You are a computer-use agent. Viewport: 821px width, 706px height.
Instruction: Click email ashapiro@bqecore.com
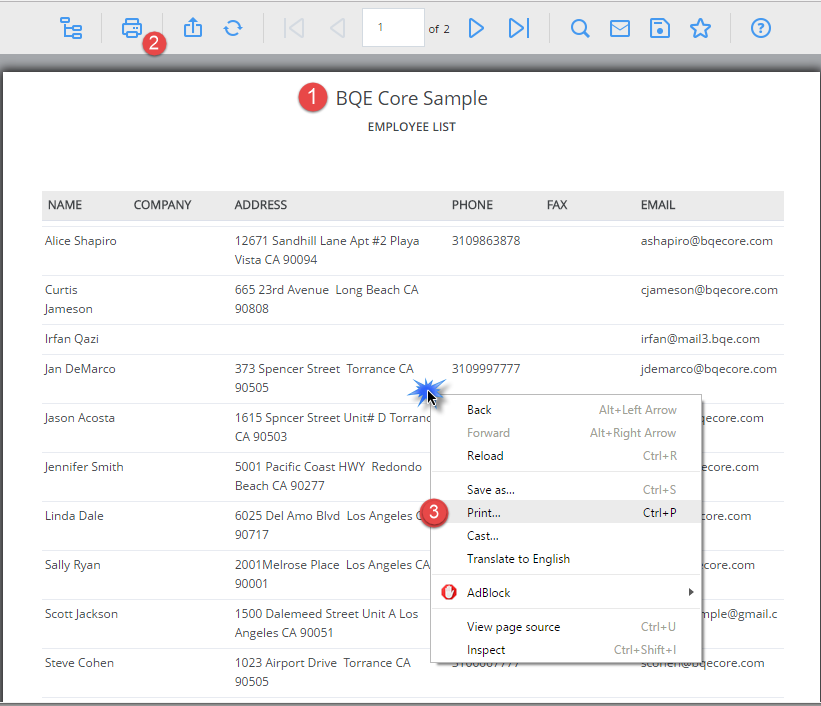click(706, 241)
